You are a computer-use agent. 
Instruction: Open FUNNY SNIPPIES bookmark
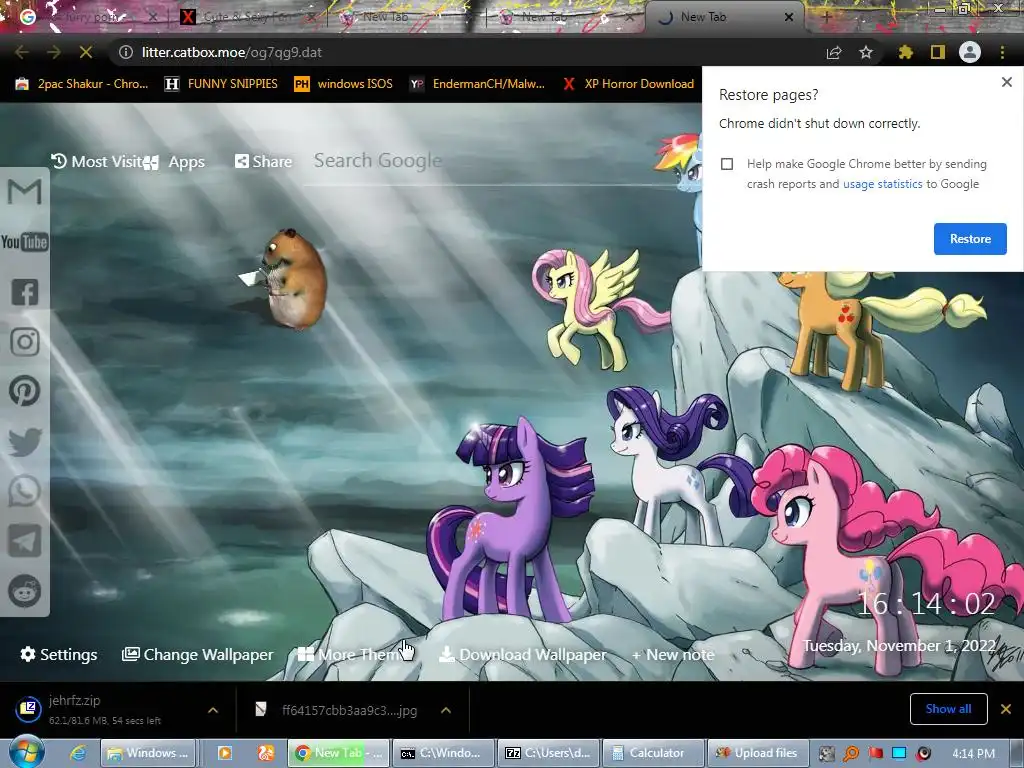point(221,84)
